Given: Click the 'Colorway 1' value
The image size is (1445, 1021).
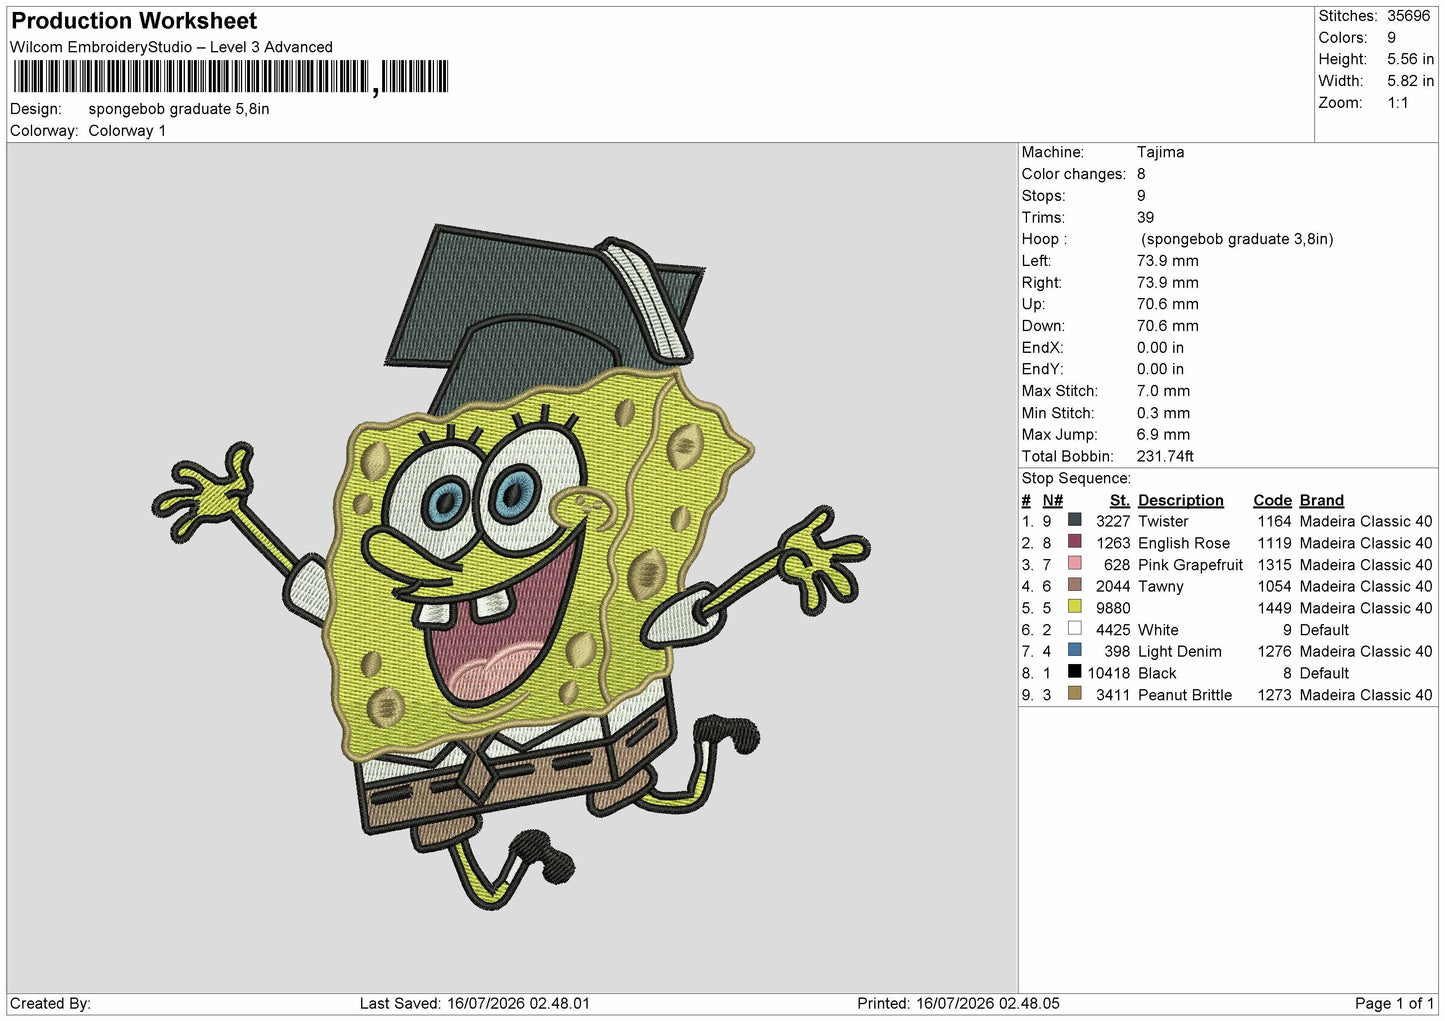Looking at the screenshot, I should click(127, 131).
